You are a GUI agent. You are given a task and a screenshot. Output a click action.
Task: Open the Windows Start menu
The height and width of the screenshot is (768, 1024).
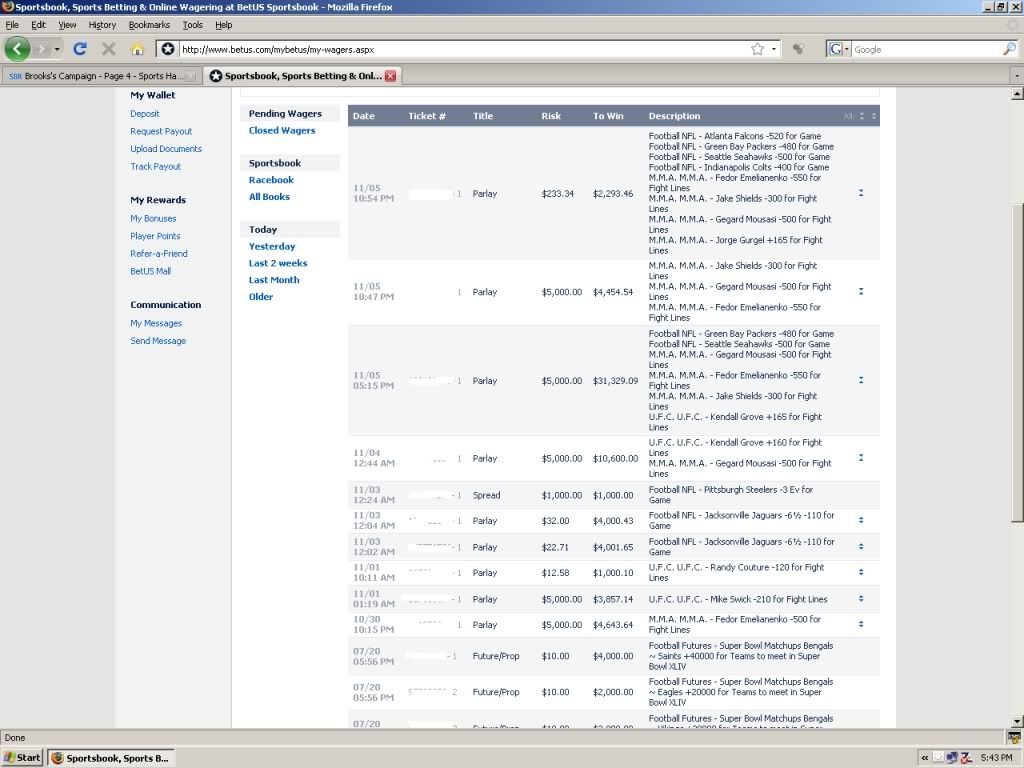tap(22, 758)
